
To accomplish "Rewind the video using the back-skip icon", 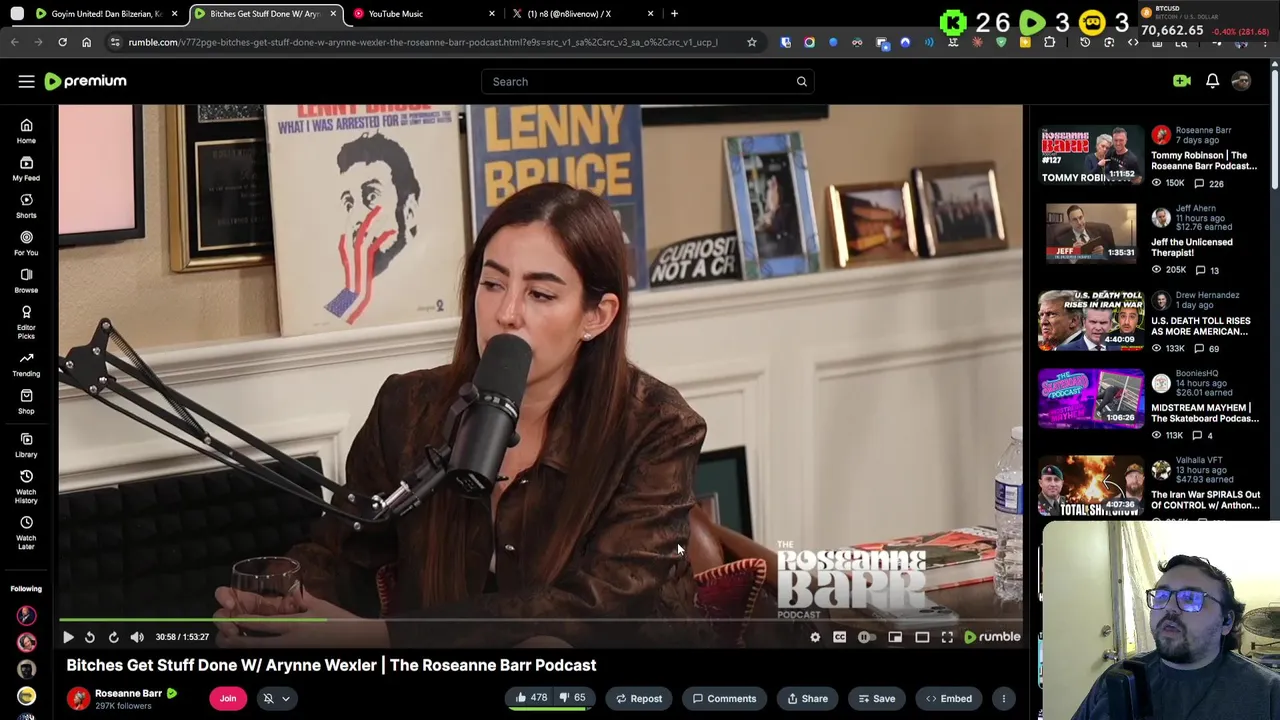I will coord(90,637).
